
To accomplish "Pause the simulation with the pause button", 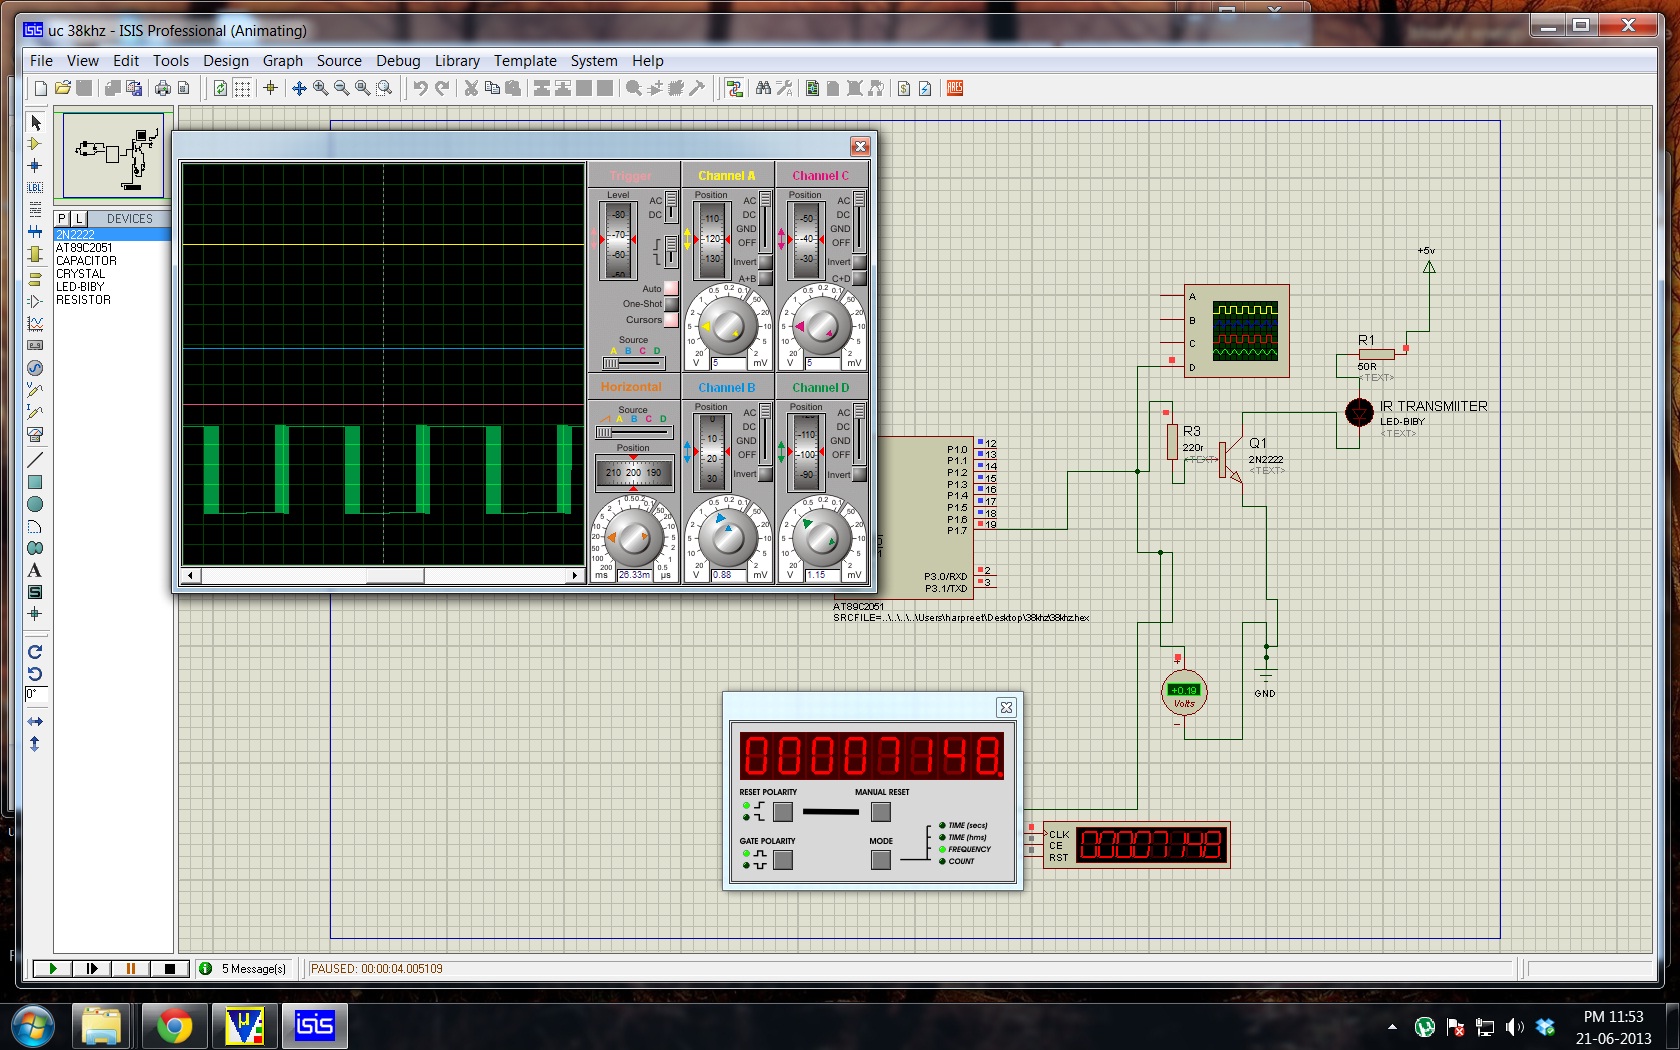I will pyautogui.click(x=130, y=968).
